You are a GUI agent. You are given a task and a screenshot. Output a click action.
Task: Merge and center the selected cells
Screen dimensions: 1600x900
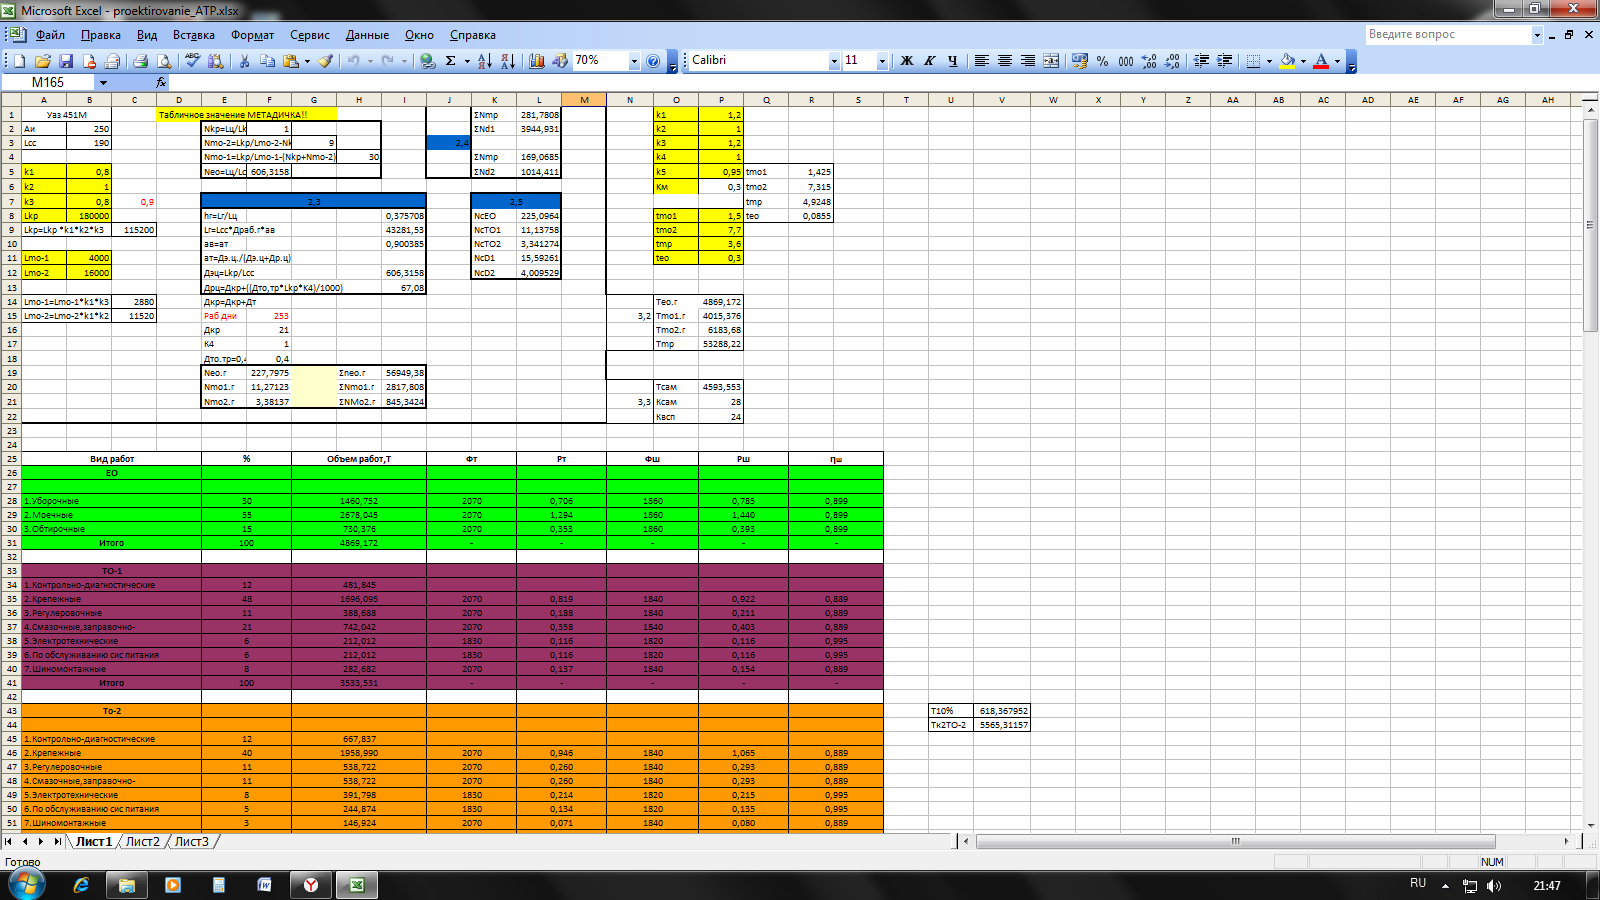[x=1051, y=61]
